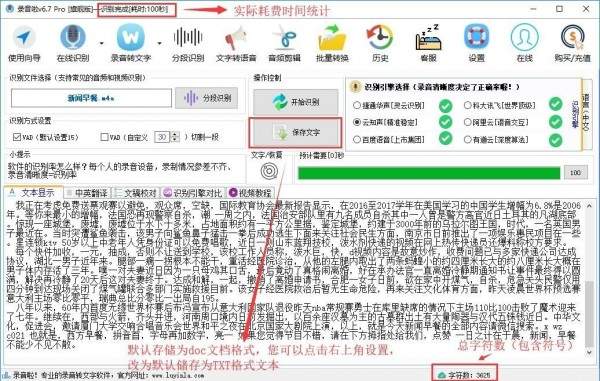The image size is (600, 381).
Task: Click the scrollbar up arrow
Action: 589,206
